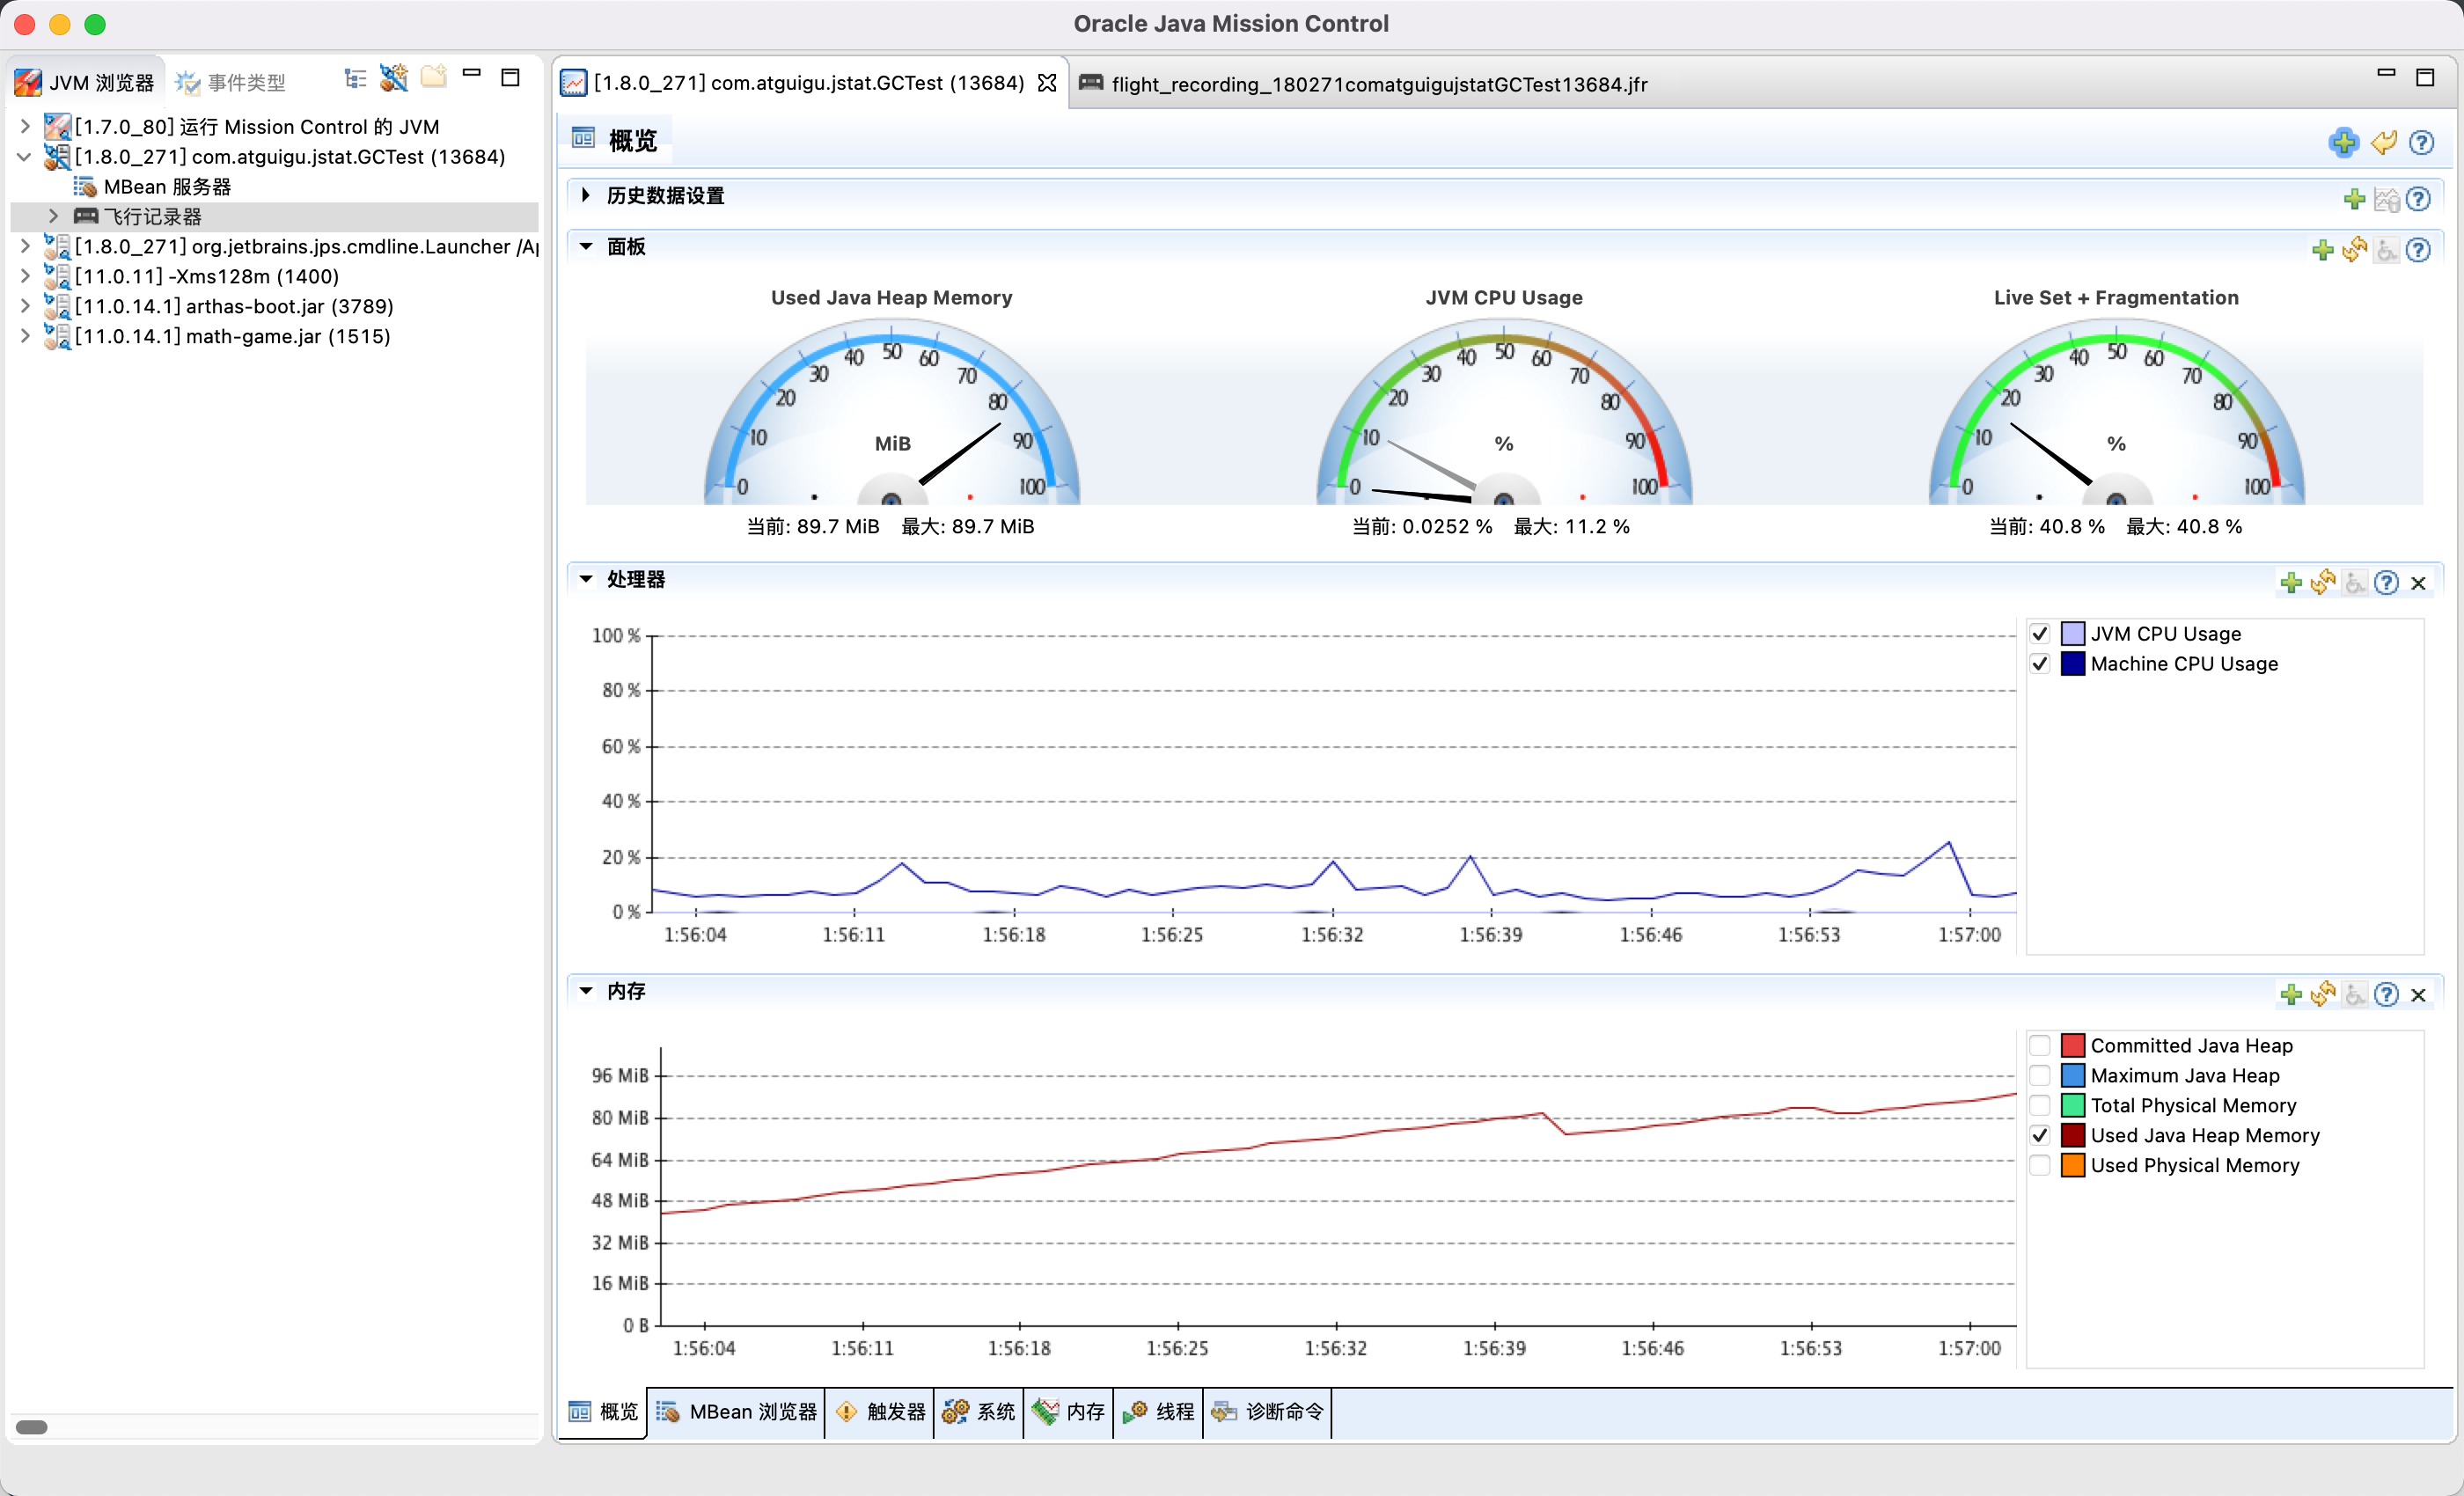Switch to the 线程 bottom tab
Screen dimensions: 2464x1496
point(1159,1411)
